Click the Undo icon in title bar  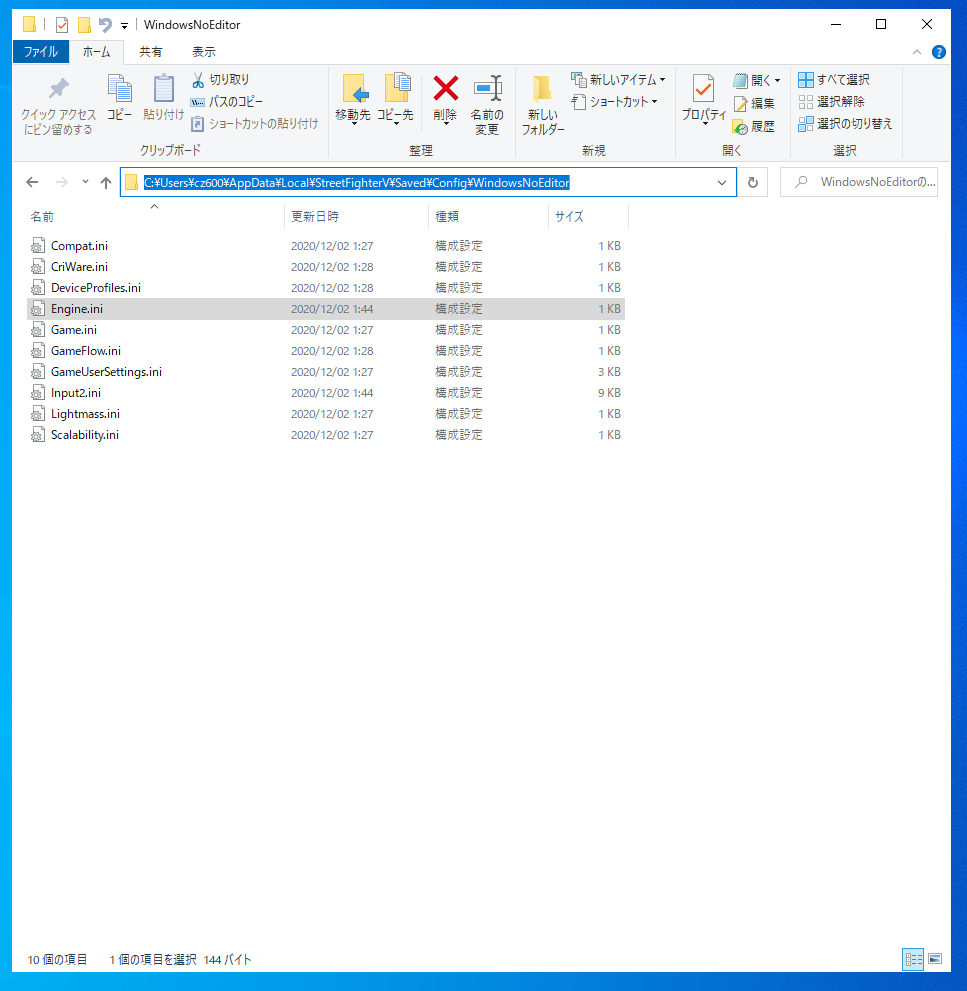(105, 25)
